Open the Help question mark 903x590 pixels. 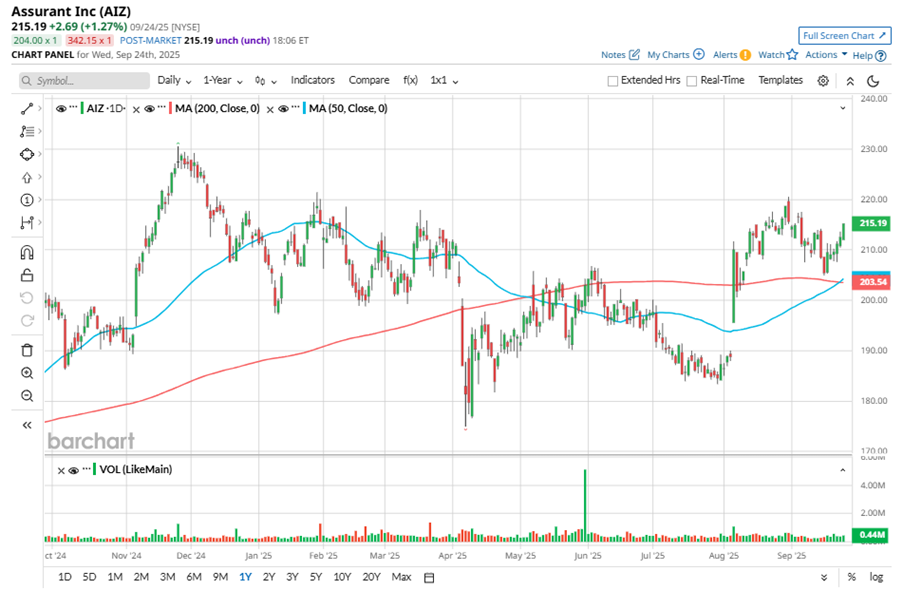coord(881,56)
